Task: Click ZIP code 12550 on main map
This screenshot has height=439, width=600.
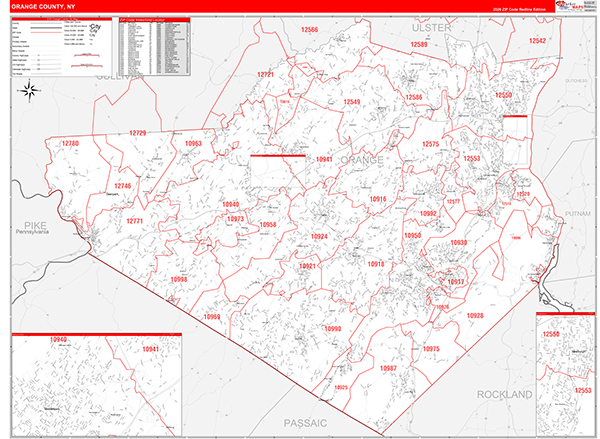Action: pyautogui.click(x=503, y=95)
